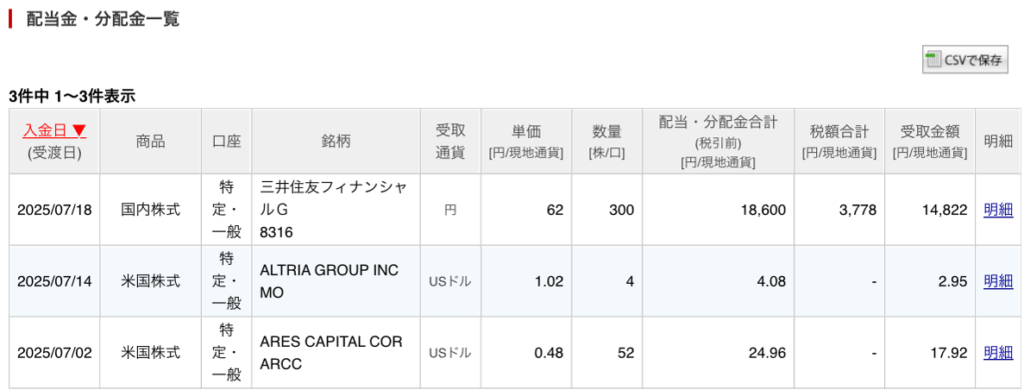The height and width of the screenshot is (390, 1024).
Task: Click the 数量 column header
Action: [x=607, y=141]
